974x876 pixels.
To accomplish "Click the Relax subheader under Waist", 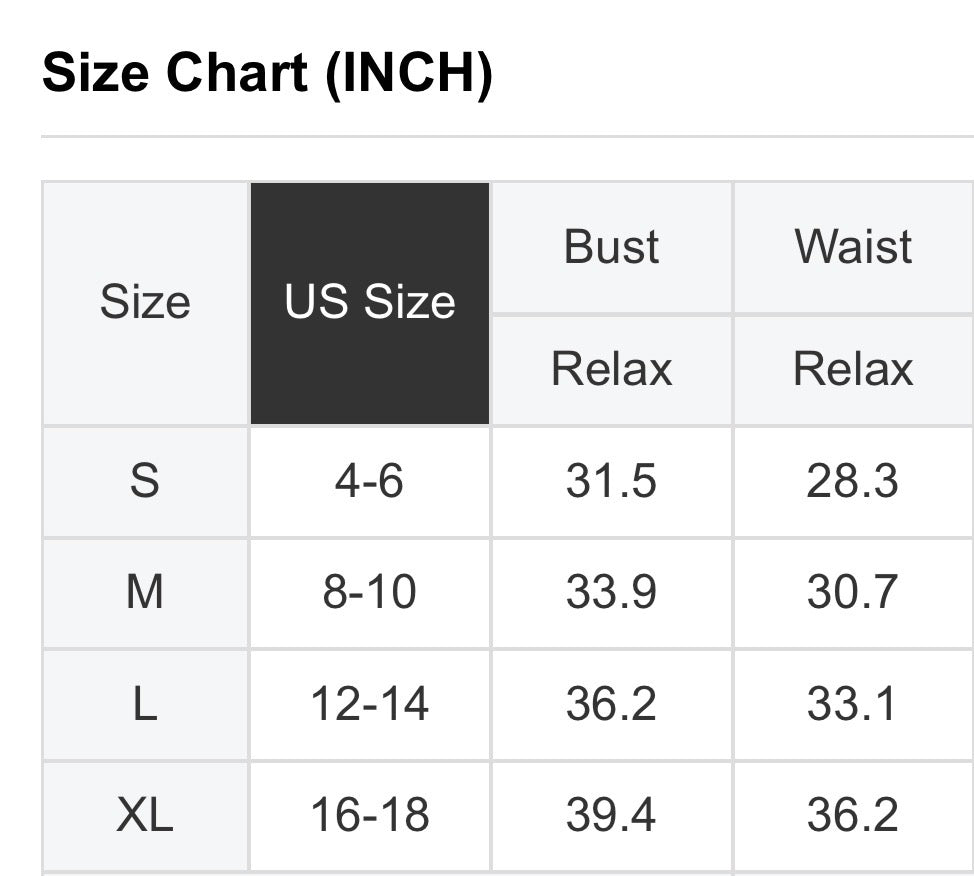I will coord(853,369).
